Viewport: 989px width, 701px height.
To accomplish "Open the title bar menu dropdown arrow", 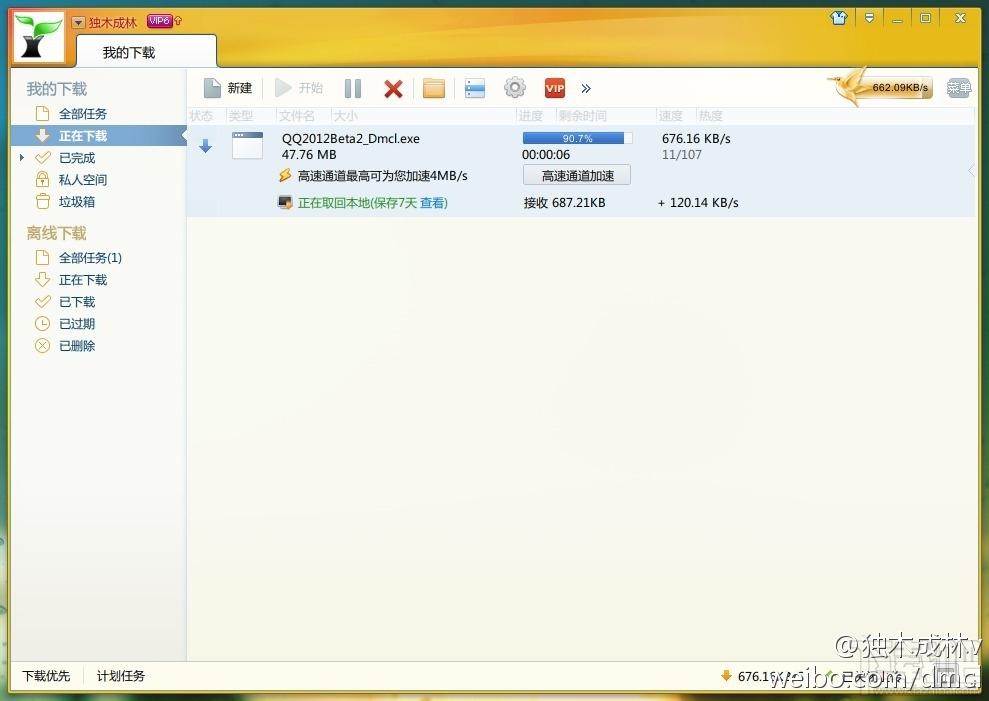I will pyautogui.click(x=869, y=18).
